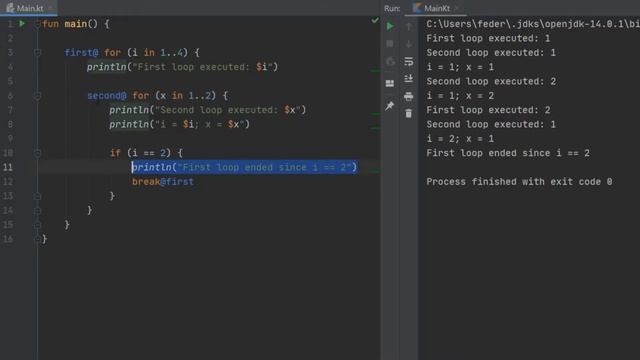Click the break@first statement
The width and height of the screenshot is (640, 360).
point(163,182)
